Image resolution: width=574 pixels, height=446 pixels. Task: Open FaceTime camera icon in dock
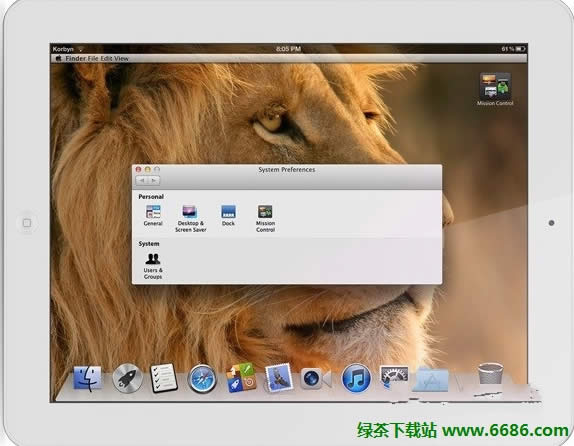coord(316,379)
